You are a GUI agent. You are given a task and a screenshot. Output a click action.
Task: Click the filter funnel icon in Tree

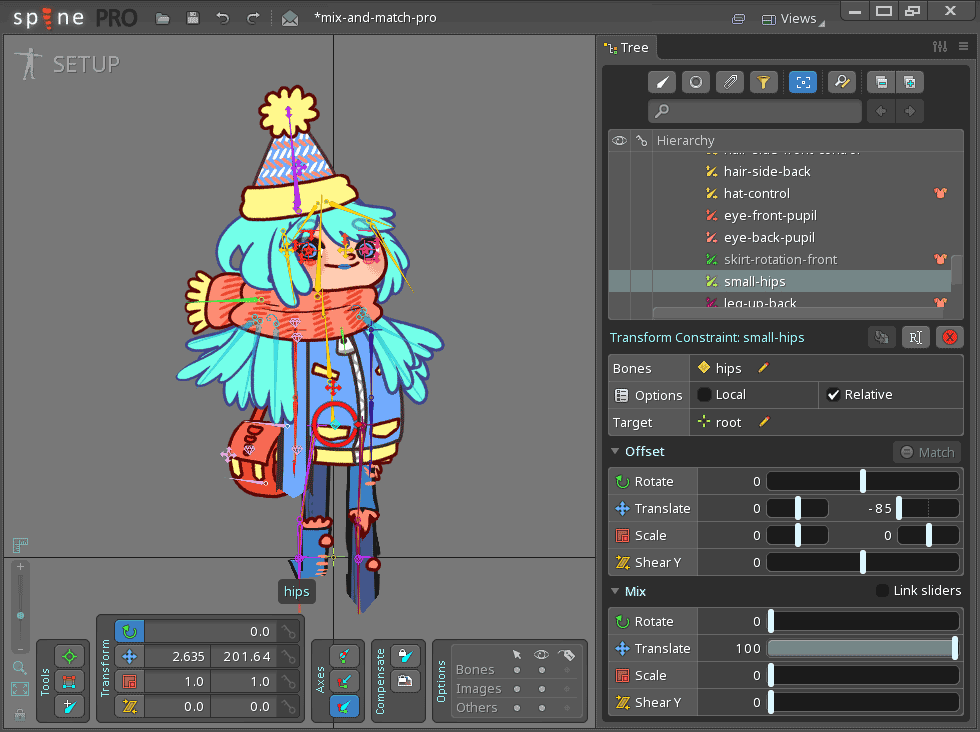pyautogui.click(x=762, y=83)
